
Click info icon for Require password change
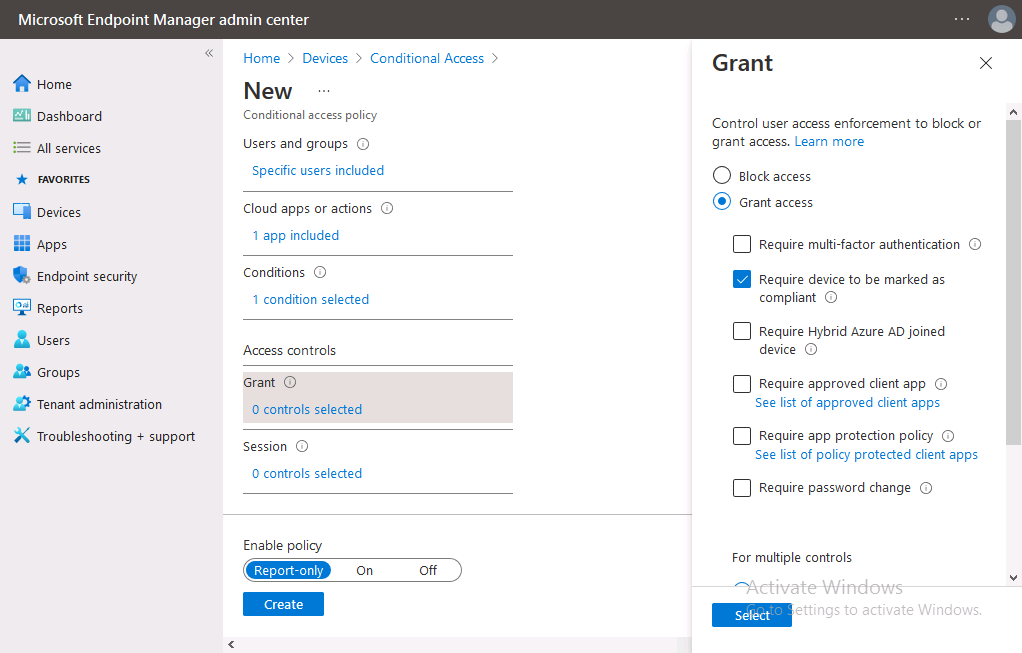point(926,488)
